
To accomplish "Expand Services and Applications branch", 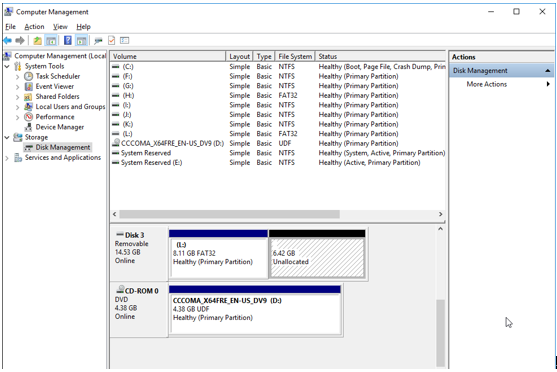I will (x=7, y=158).
